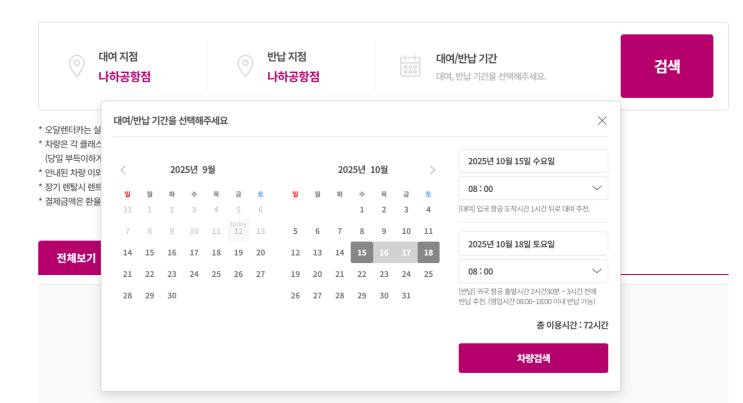Select 나하공항점 as return location
This screenshot has height=403, width=743.
pos(293,76)
